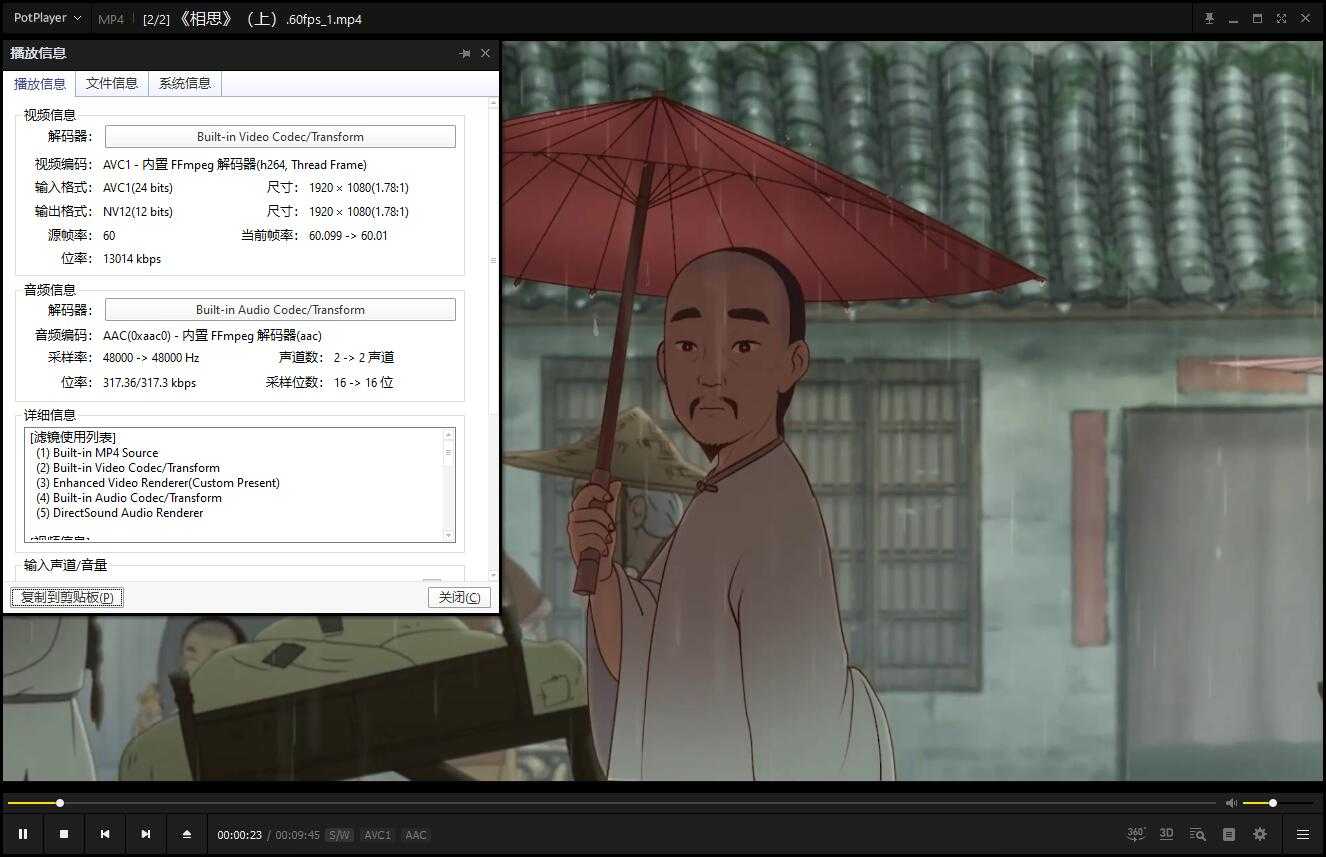The height and width of the screenshot is (857, 1326).
Task: Open the chapter/bookmark search icon
Action: pyautogui.click(x=1198, y=834)
